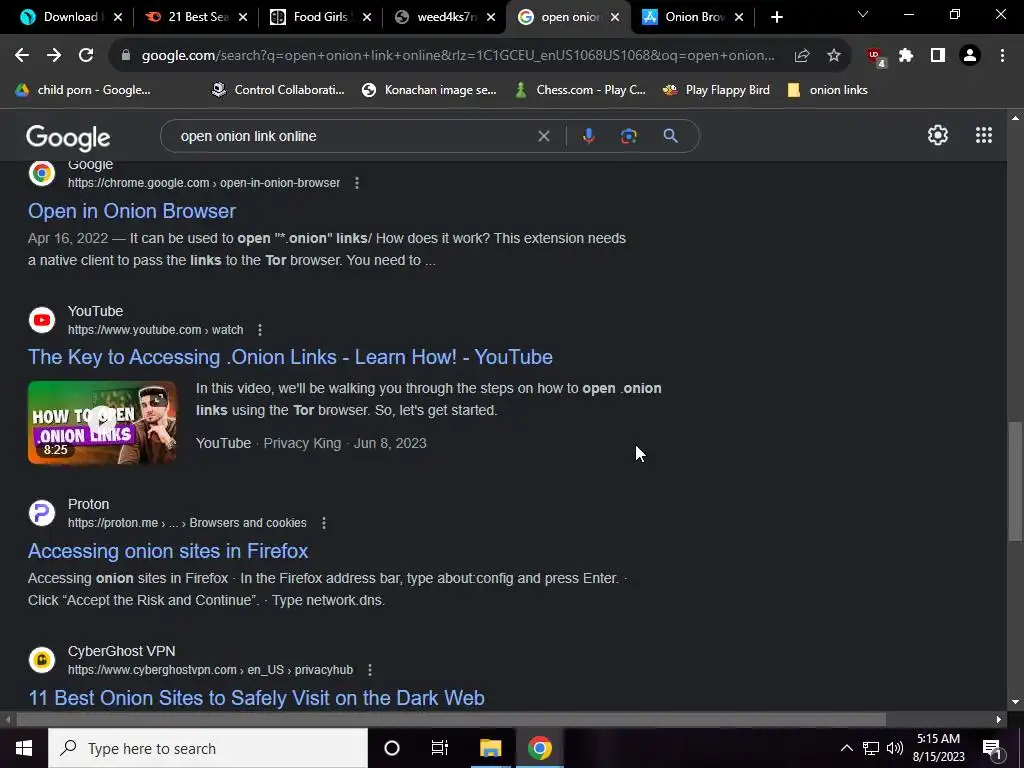This screenshot has width=1024, height=768.
Task: Expand the tab search chevron
Action: [x=863, y=14]
